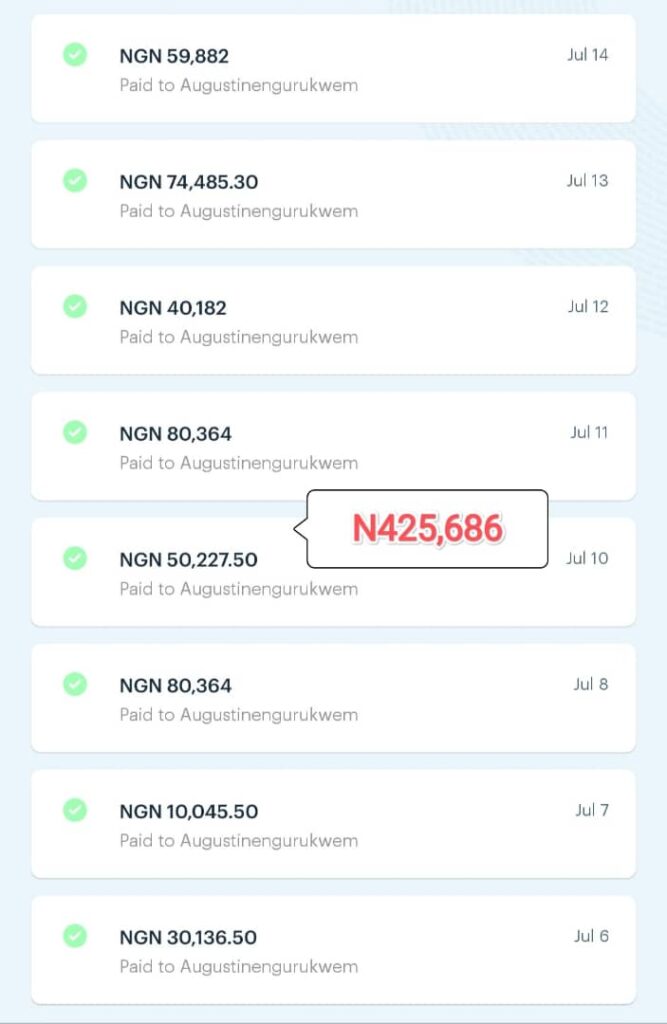Click the red N425,686 callout bubble

point(427,528)
